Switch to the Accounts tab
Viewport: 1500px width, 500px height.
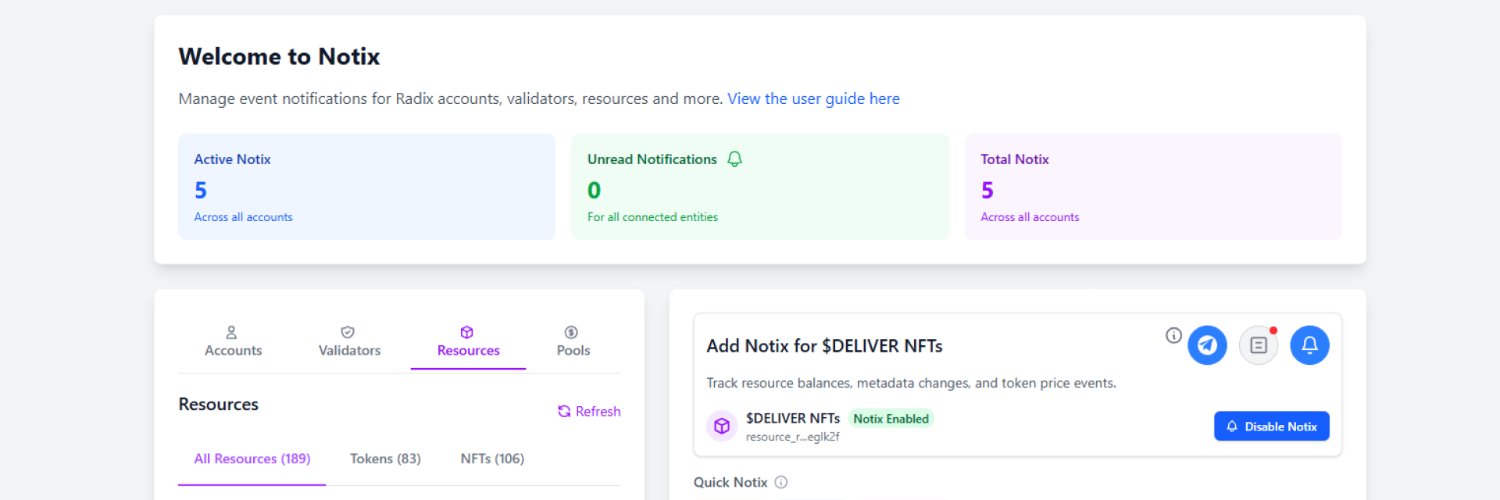233,341
